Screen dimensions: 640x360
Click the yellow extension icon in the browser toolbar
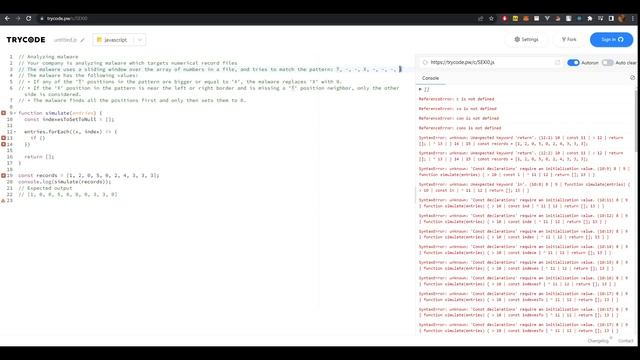pyautogui.click(x=515, y=18)
